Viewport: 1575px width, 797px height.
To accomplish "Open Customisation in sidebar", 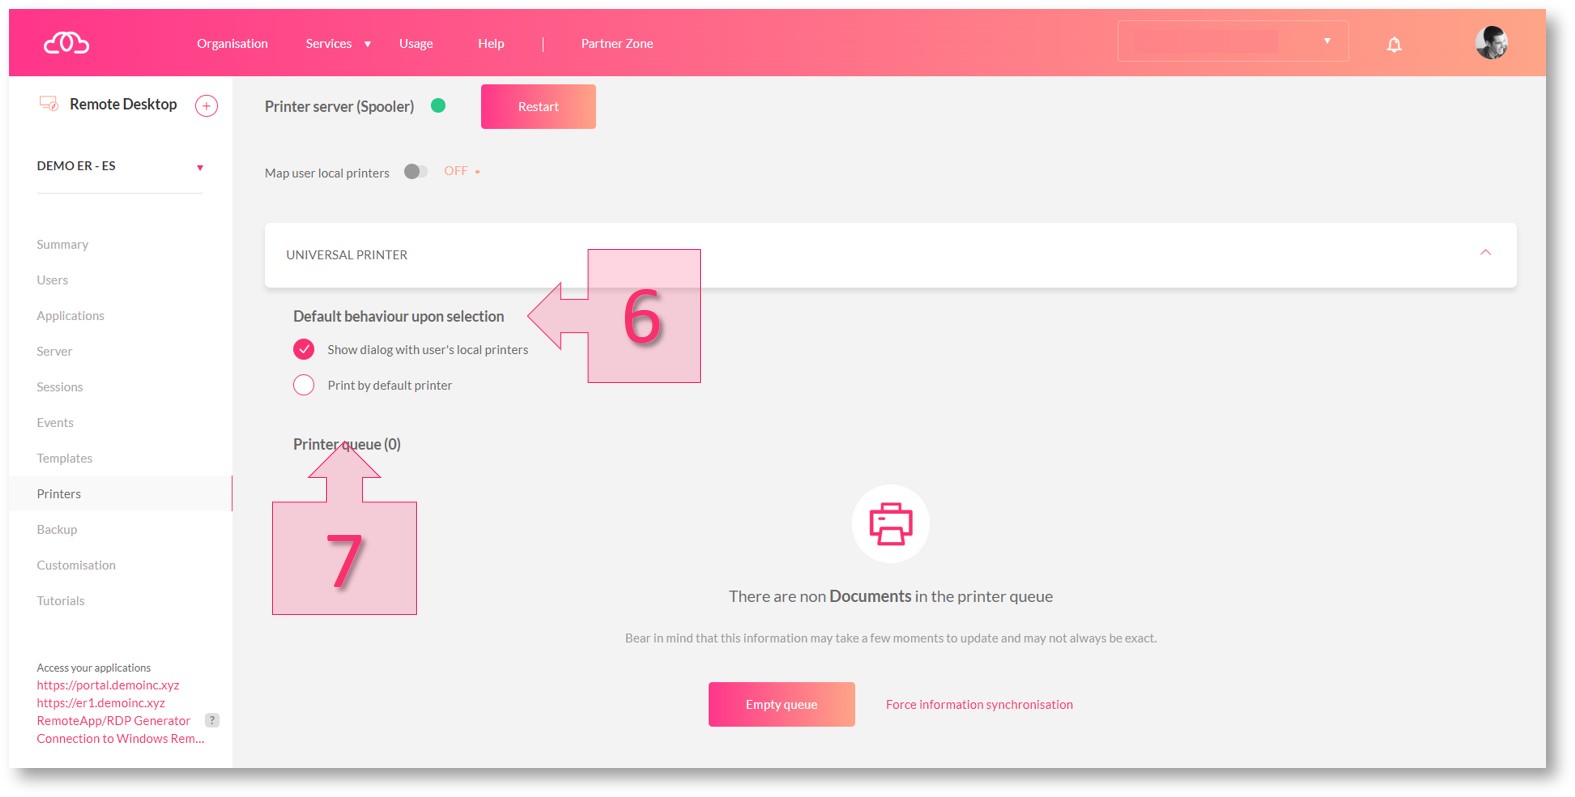I will tap(76, 565).
